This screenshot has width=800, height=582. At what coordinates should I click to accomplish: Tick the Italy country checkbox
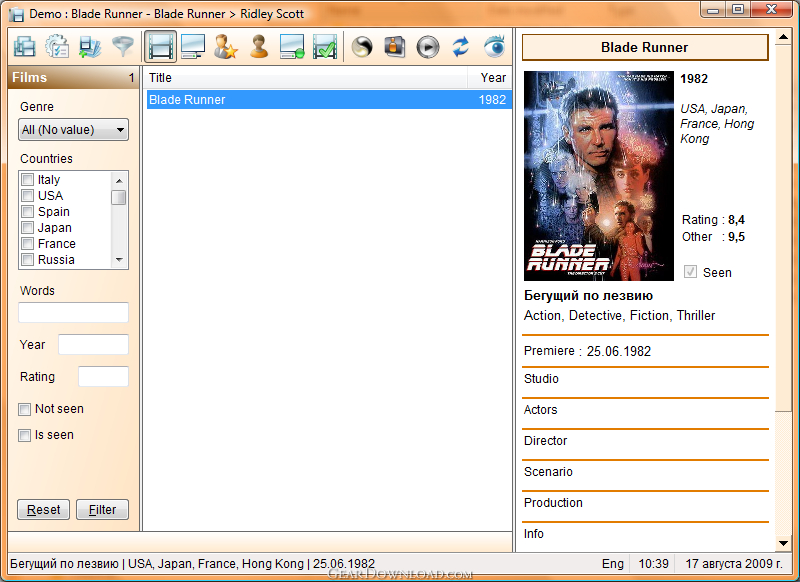[x=28, y=180]
